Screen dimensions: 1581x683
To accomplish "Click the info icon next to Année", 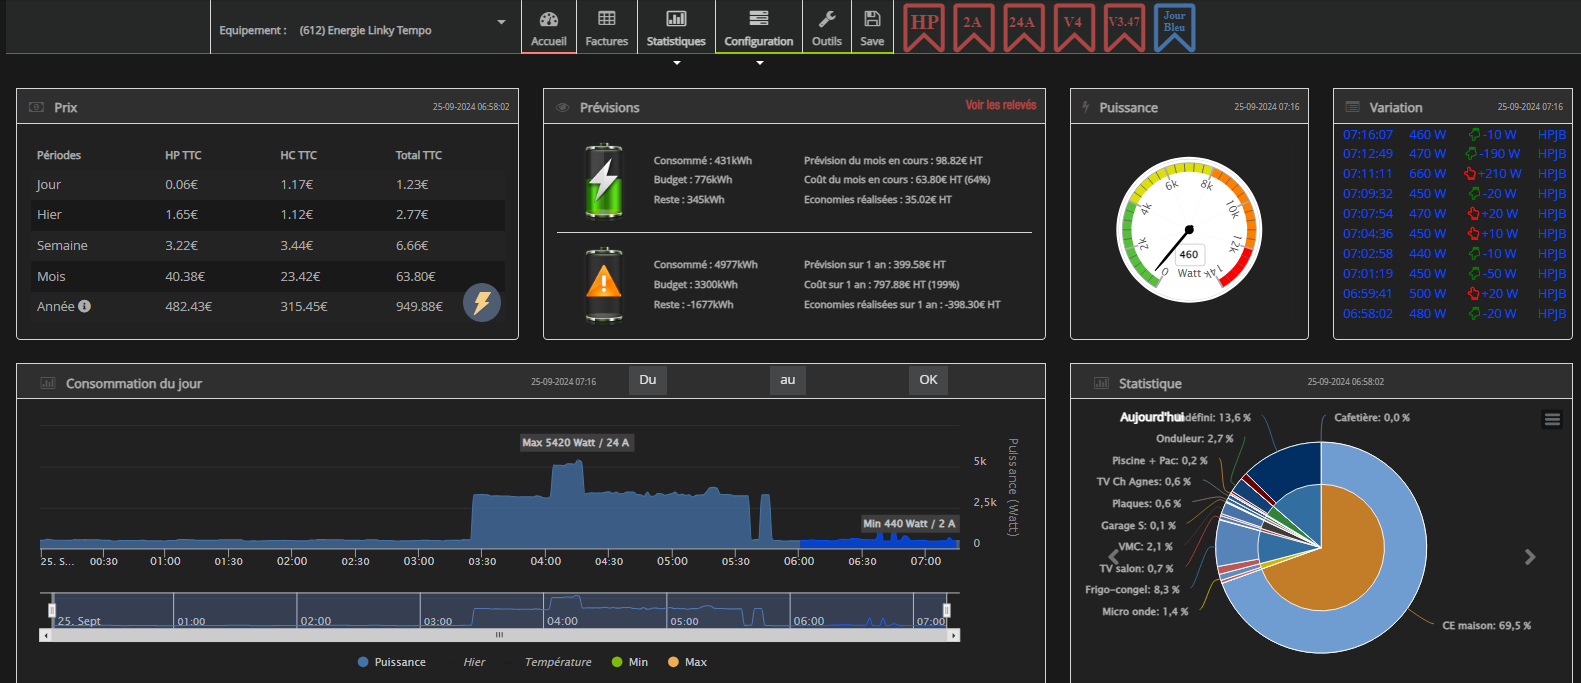I will point(85,306).
